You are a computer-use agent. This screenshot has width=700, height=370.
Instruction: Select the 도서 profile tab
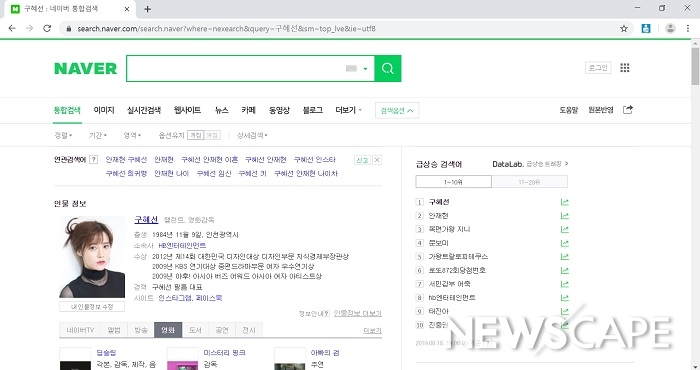pos(195,330)
